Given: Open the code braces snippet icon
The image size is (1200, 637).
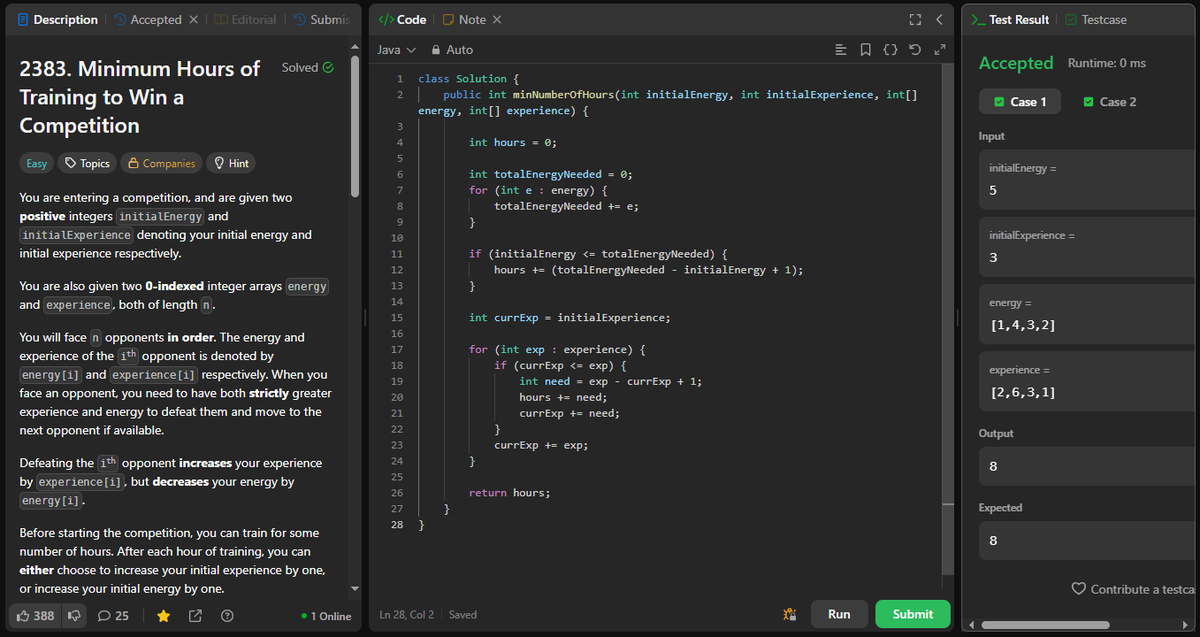Looking at the screenshot, I should 890,49.
